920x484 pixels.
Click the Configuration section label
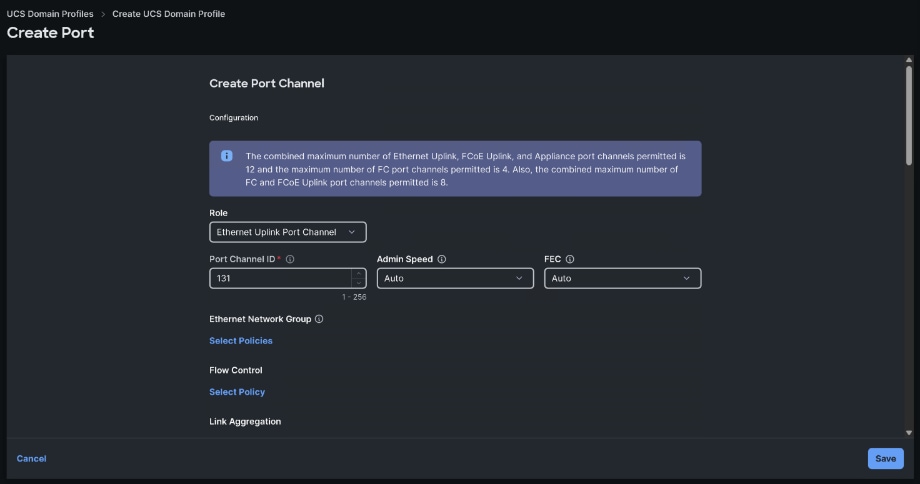234,118
